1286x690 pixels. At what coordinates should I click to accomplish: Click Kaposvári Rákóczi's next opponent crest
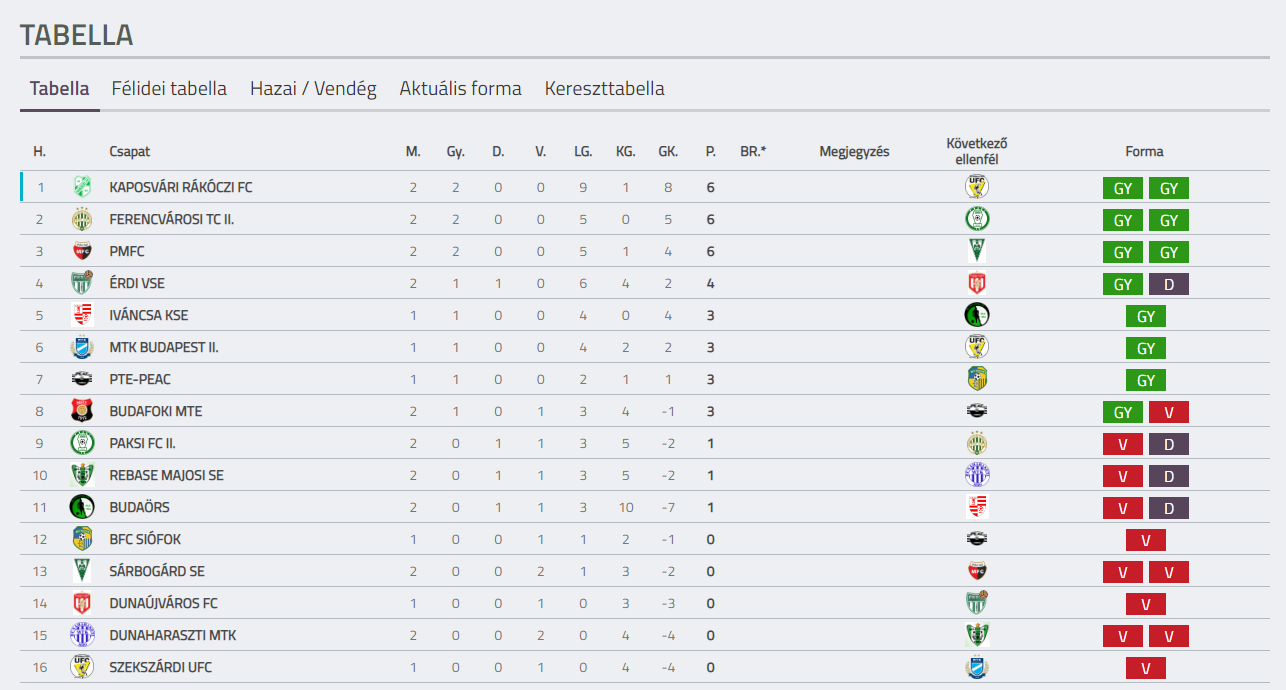tap(977, 186)
